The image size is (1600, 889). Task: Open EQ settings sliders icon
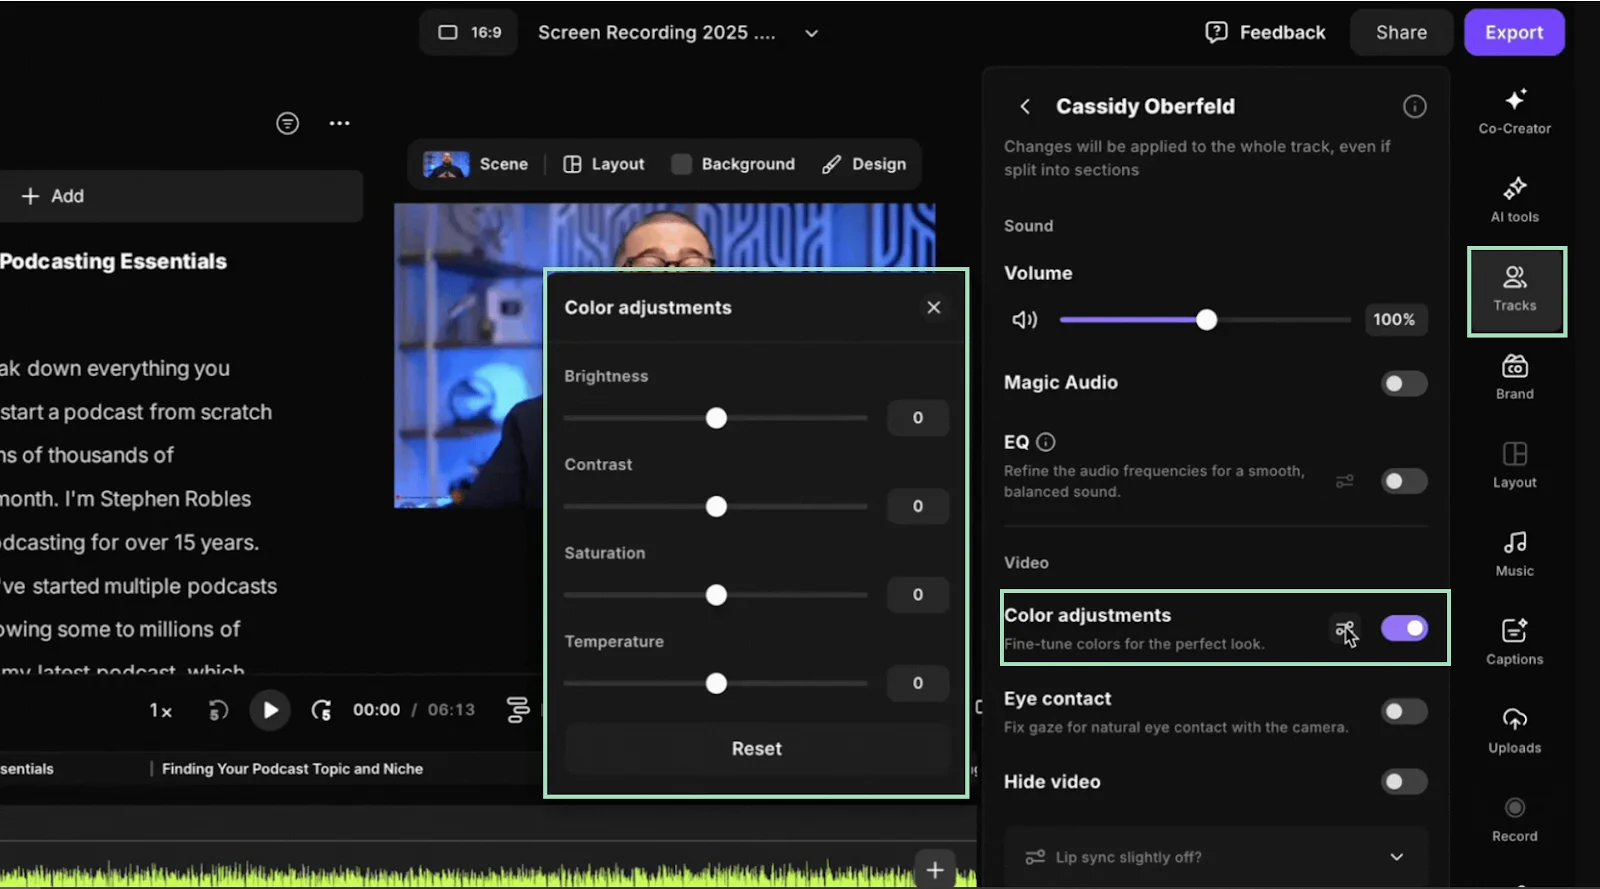1344,481
